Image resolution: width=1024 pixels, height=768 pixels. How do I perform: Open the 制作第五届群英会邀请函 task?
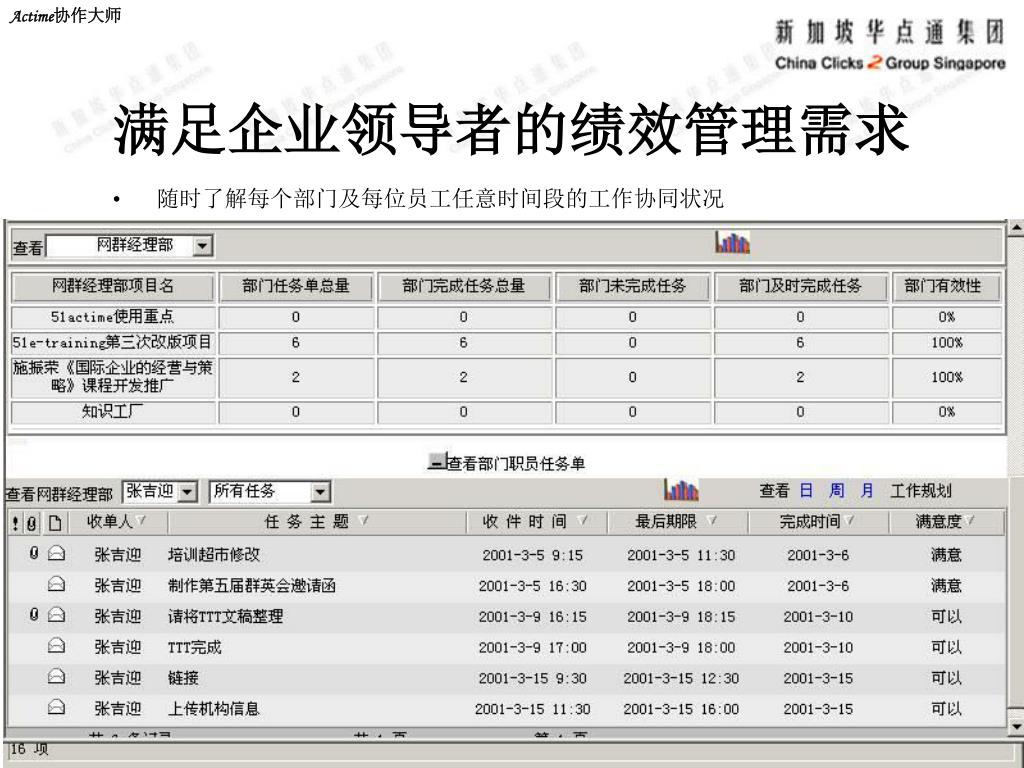click(x=251, y=586)
